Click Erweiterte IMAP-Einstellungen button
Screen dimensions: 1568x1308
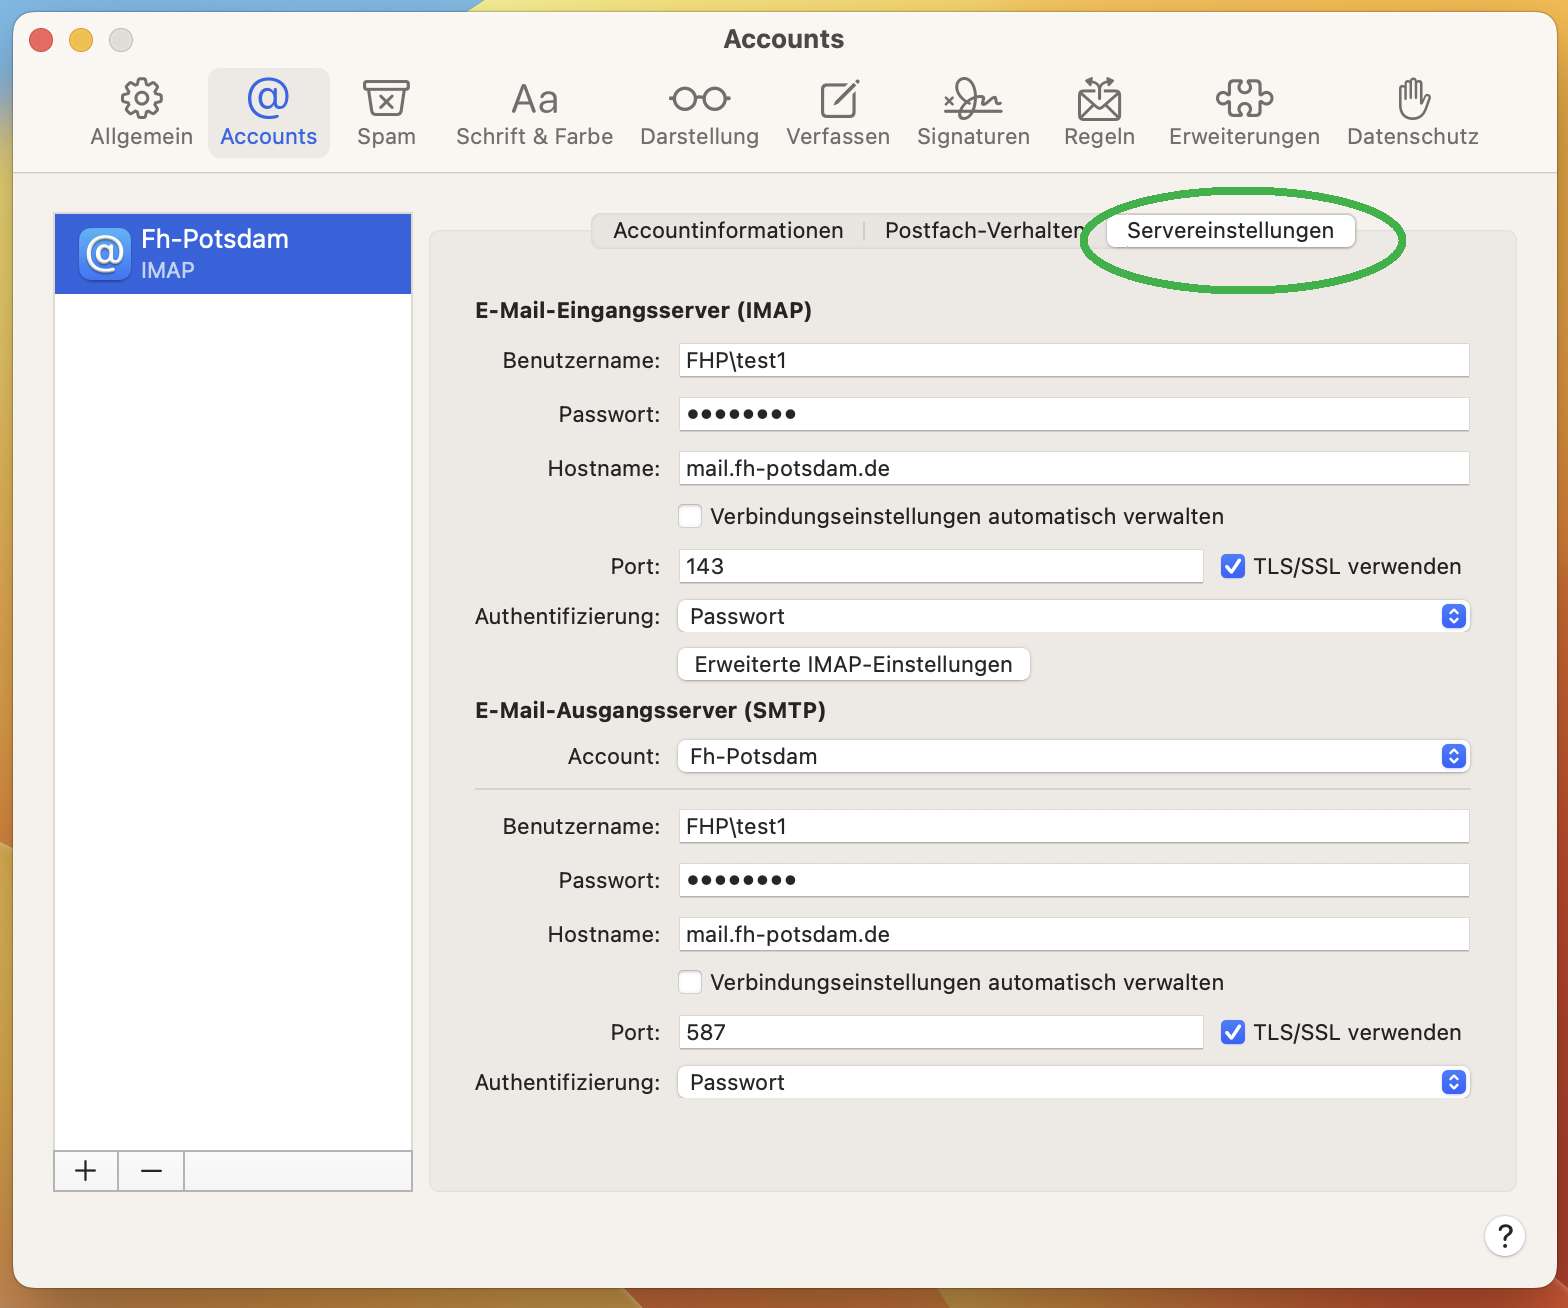pyautogui.click(x=853, y=664)
